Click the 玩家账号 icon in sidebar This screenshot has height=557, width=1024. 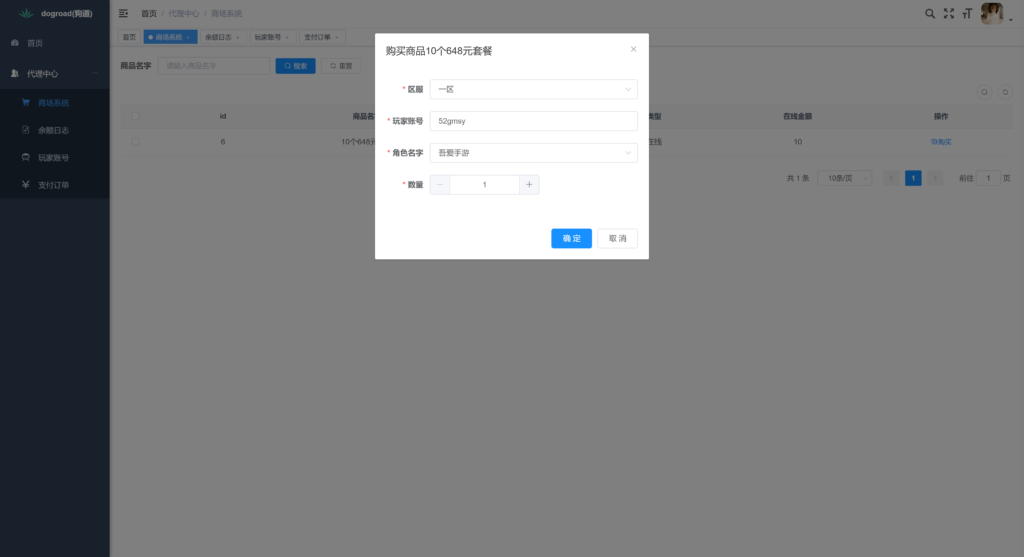point(25,157)
